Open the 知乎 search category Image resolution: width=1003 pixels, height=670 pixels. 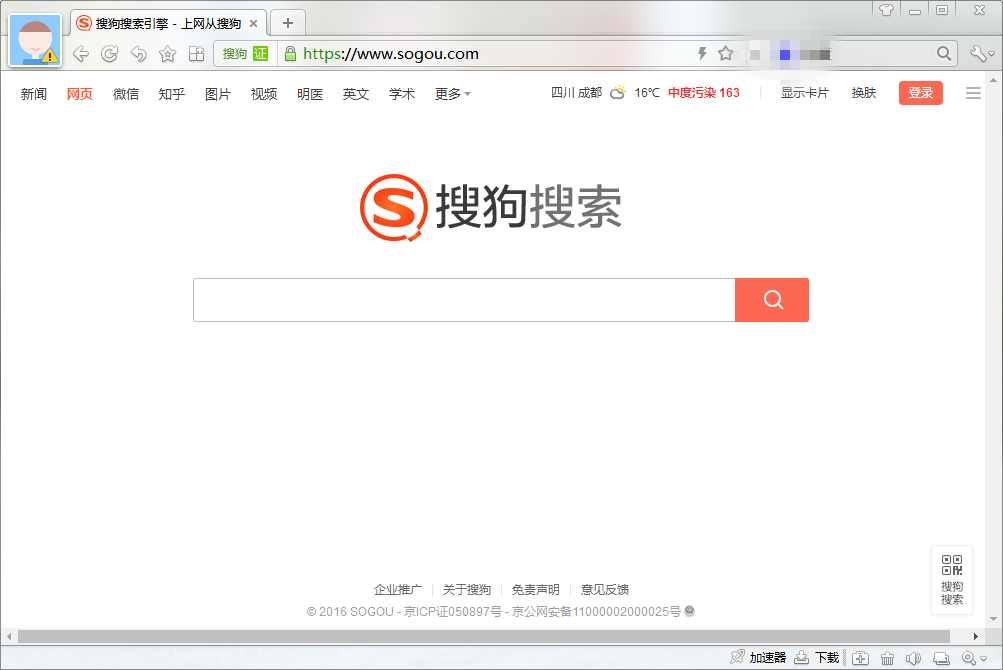pos(171,94)
